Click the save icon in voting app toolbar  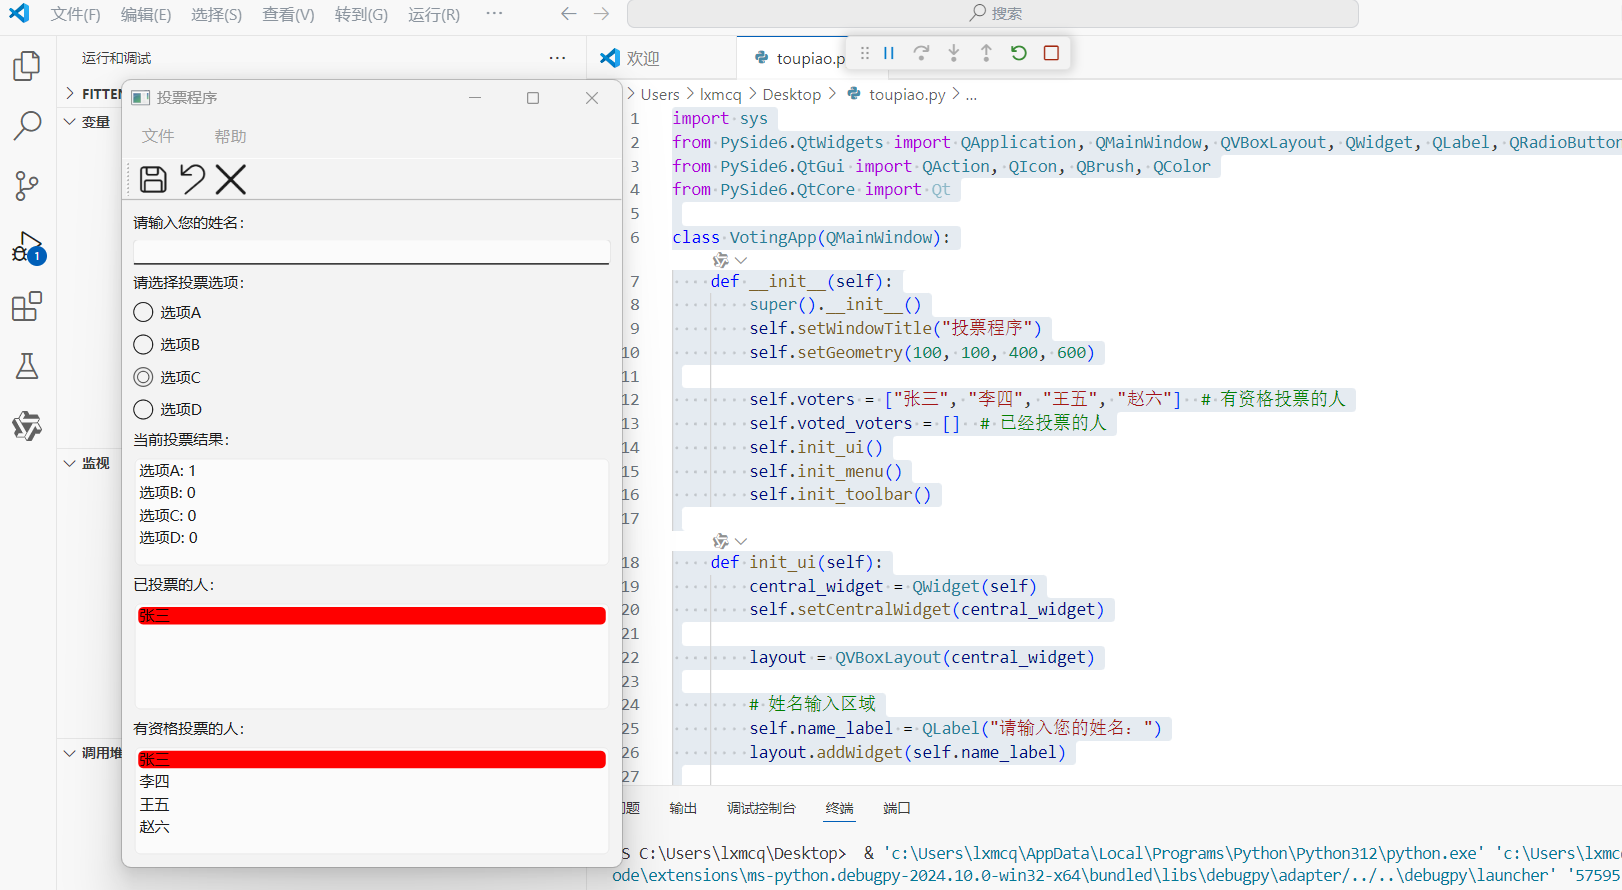[x=153, y=179]
